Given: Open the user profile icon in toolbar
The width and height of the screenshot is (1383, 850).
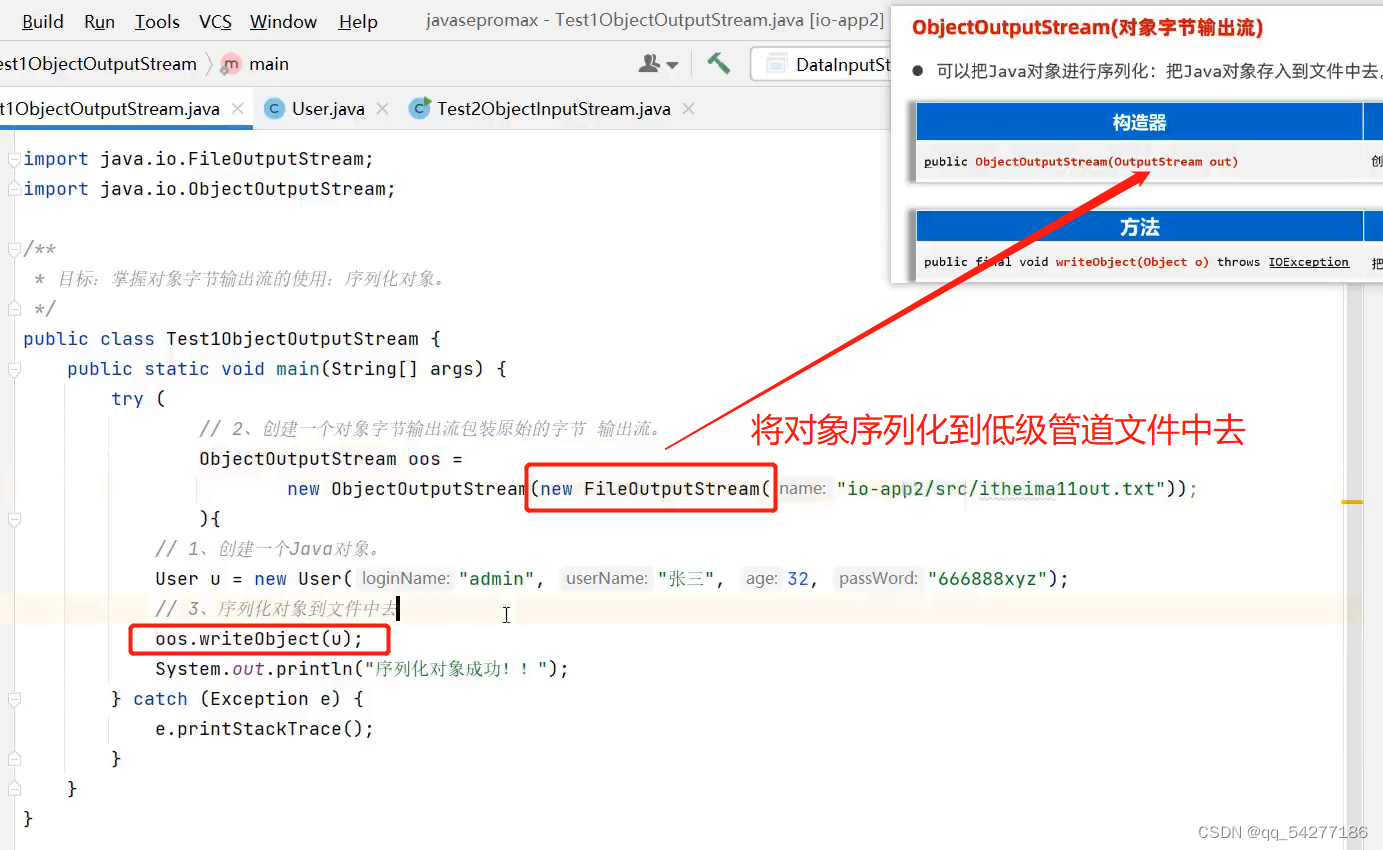Looking at the screenshot, I should pyautogui.click(x=658, y=63).
